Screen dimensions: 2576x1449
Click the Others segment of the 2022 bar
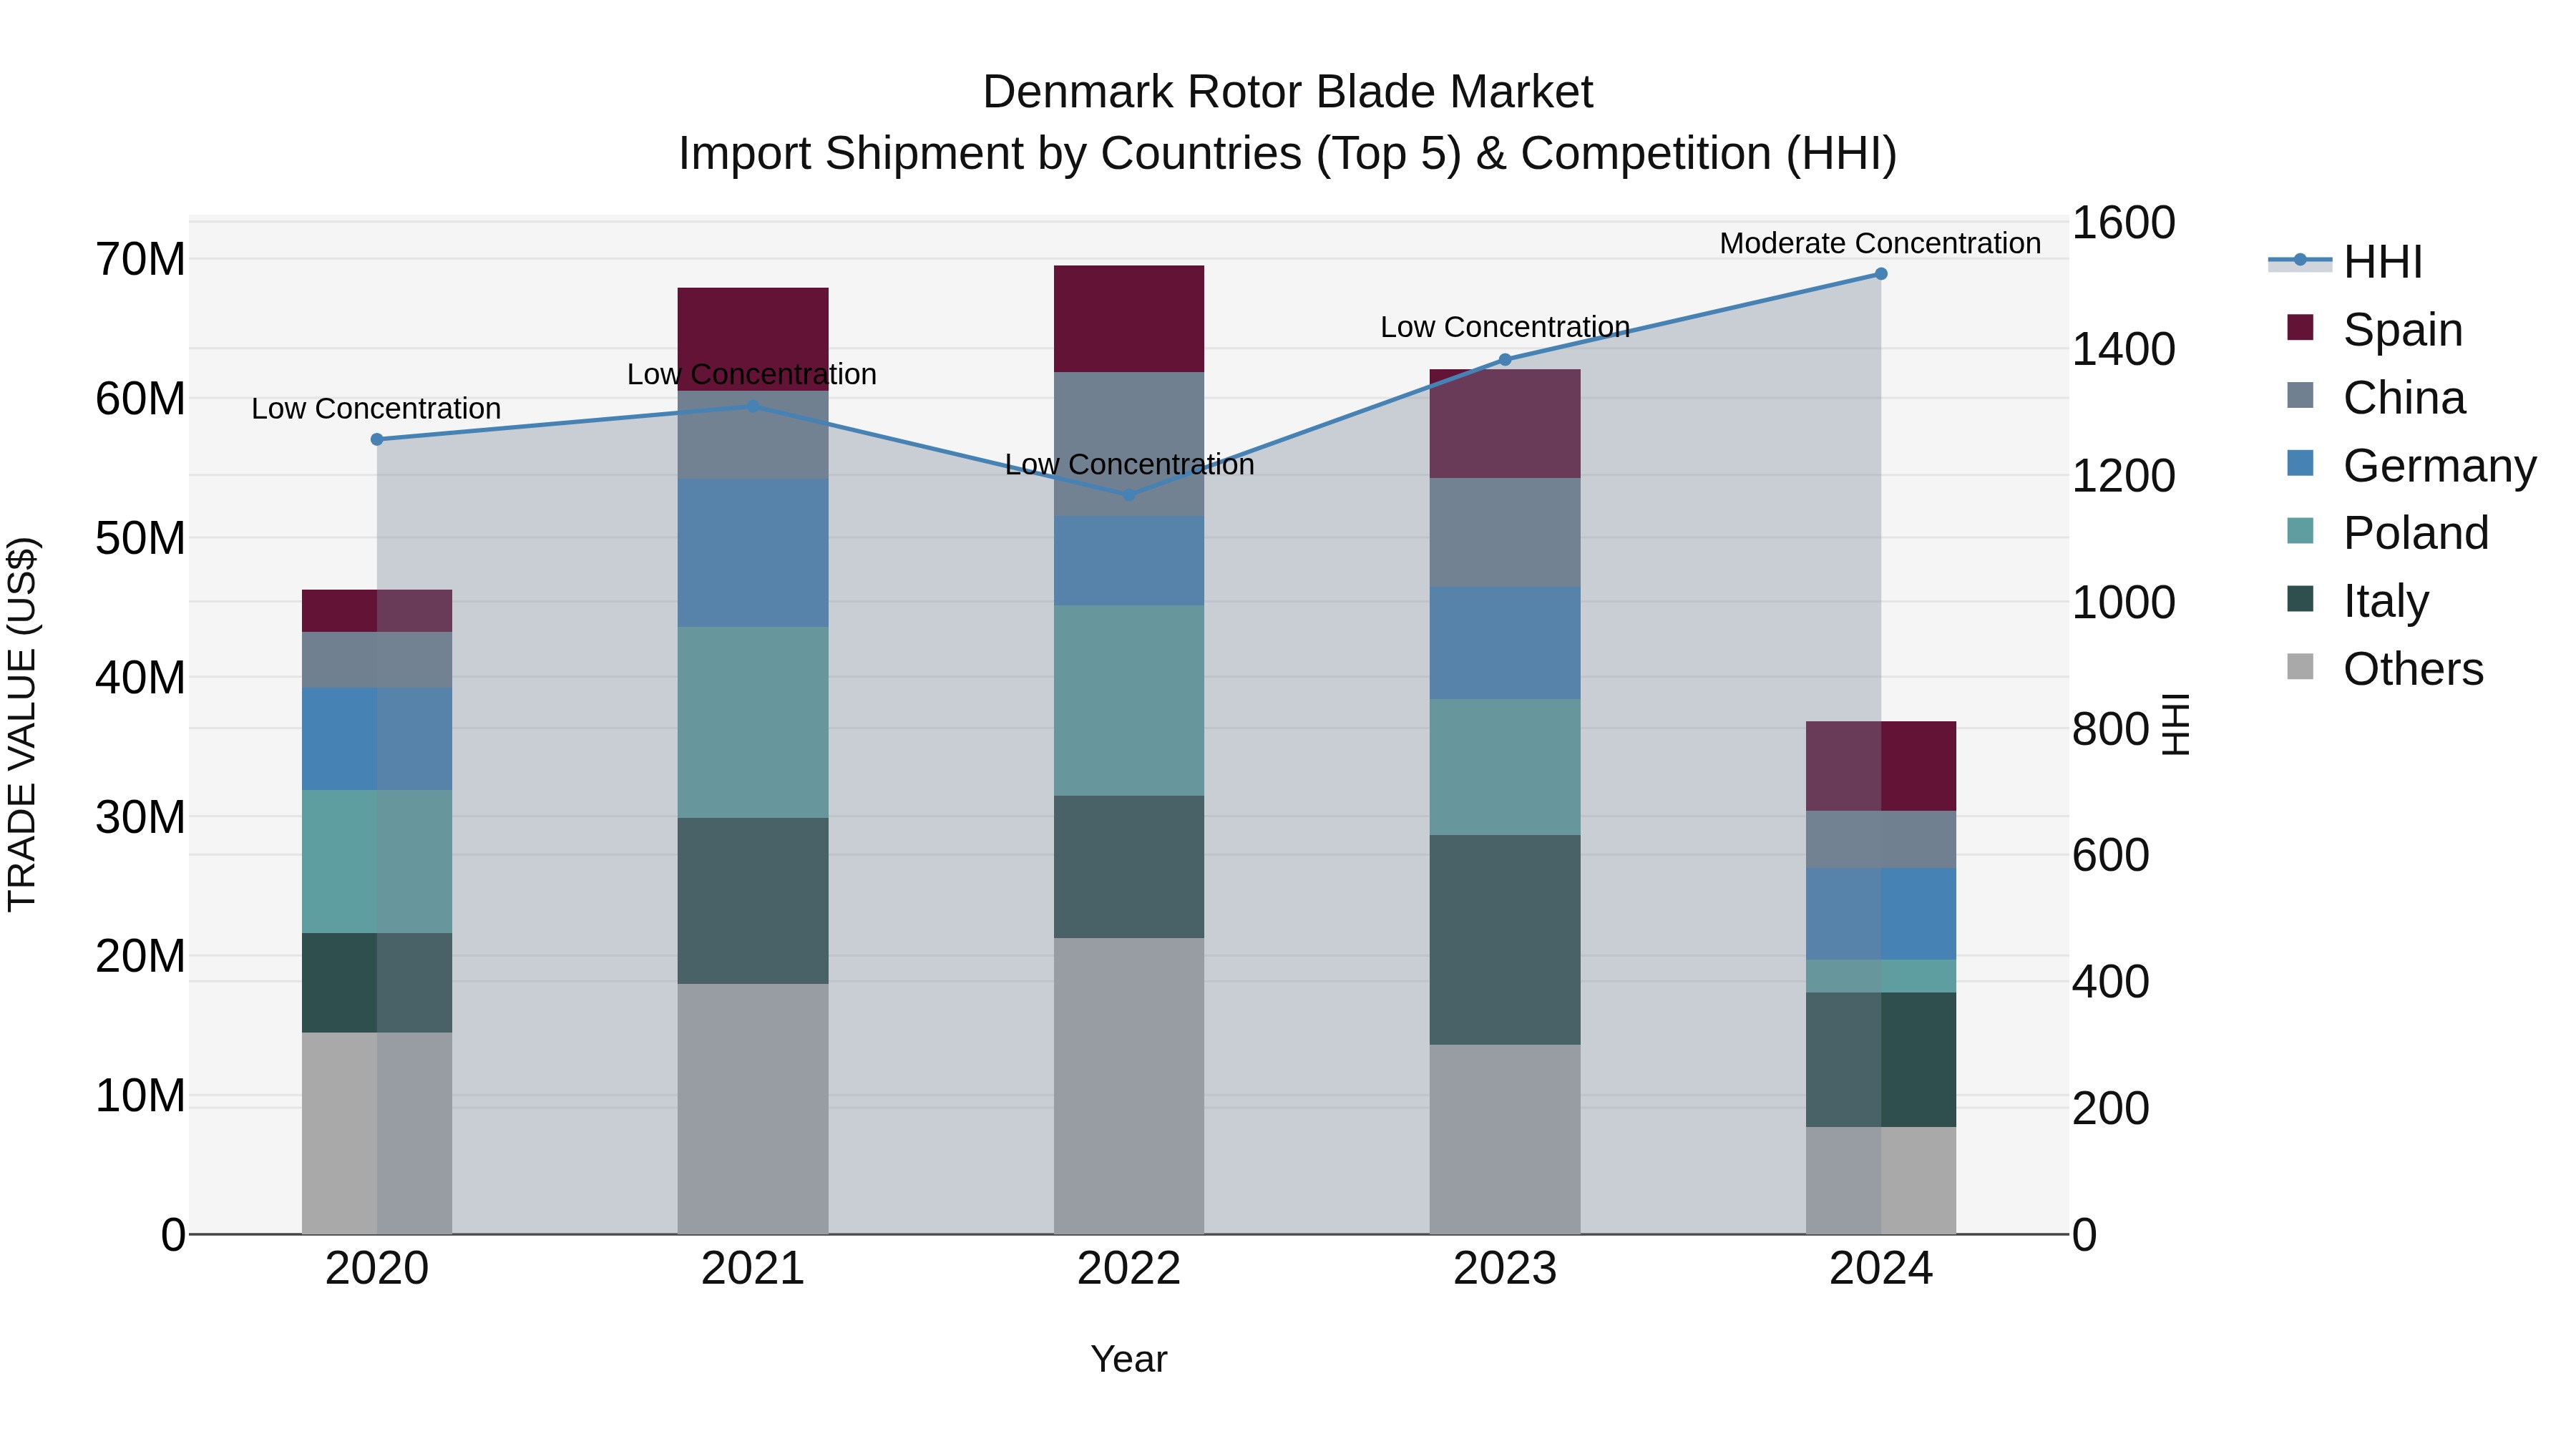coord(1129,1086)
